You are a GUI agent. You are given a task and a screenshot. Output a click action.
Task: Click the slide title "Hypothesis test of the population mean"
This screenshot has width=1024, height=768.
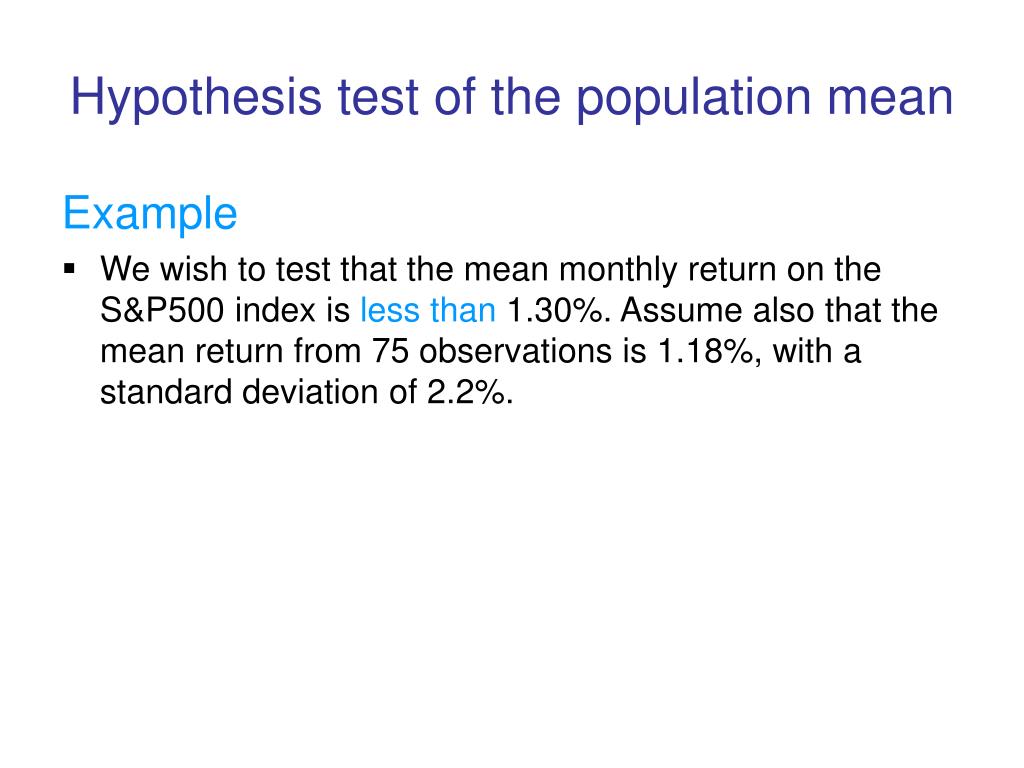pyautogui.click(x=511, y=98)
